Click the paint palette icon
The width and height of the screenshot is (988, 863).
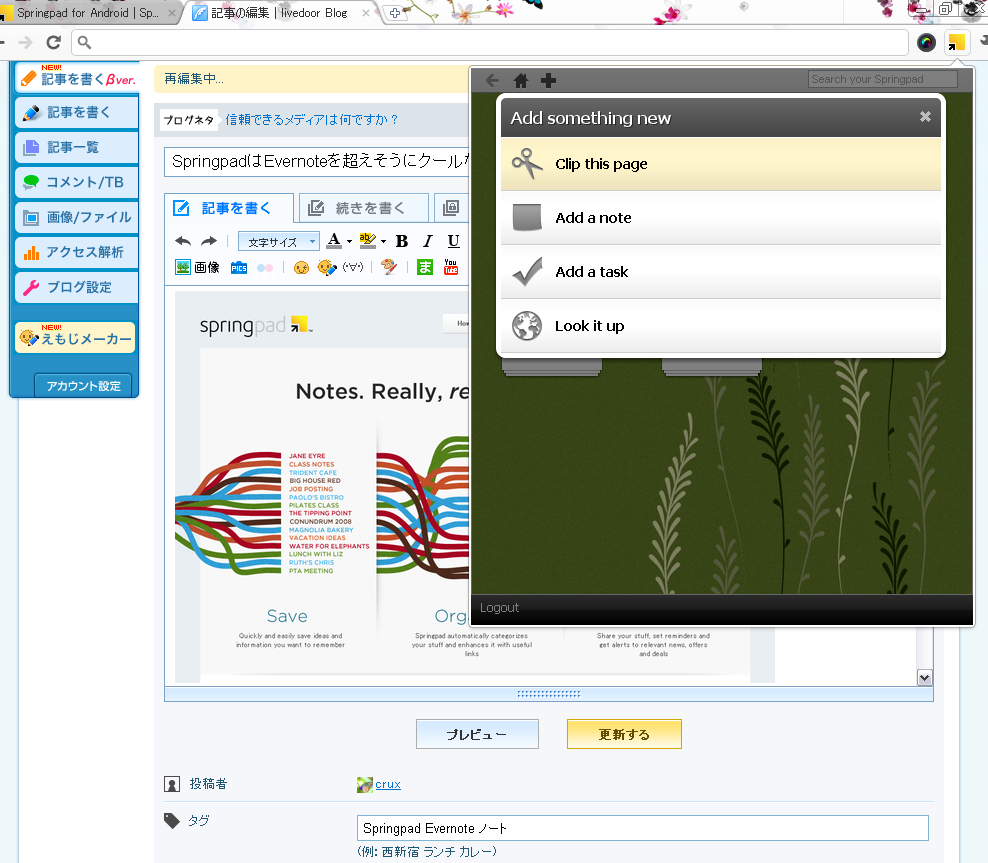[389, 267]
